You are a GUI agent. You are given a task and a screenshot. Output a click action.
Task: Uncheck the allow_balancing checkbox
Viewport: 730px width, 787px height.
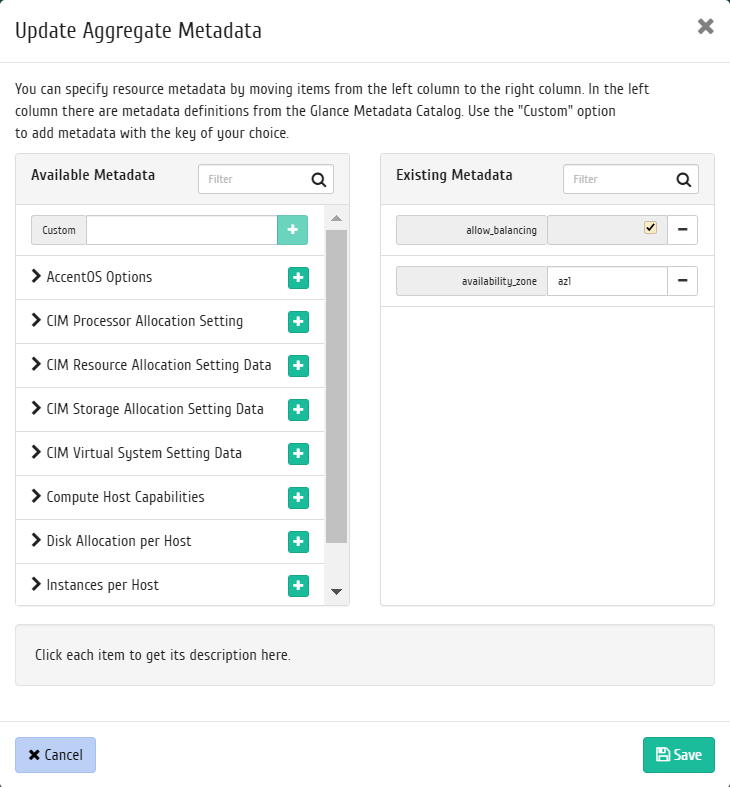pyautogui.click(x=650, y=227)
